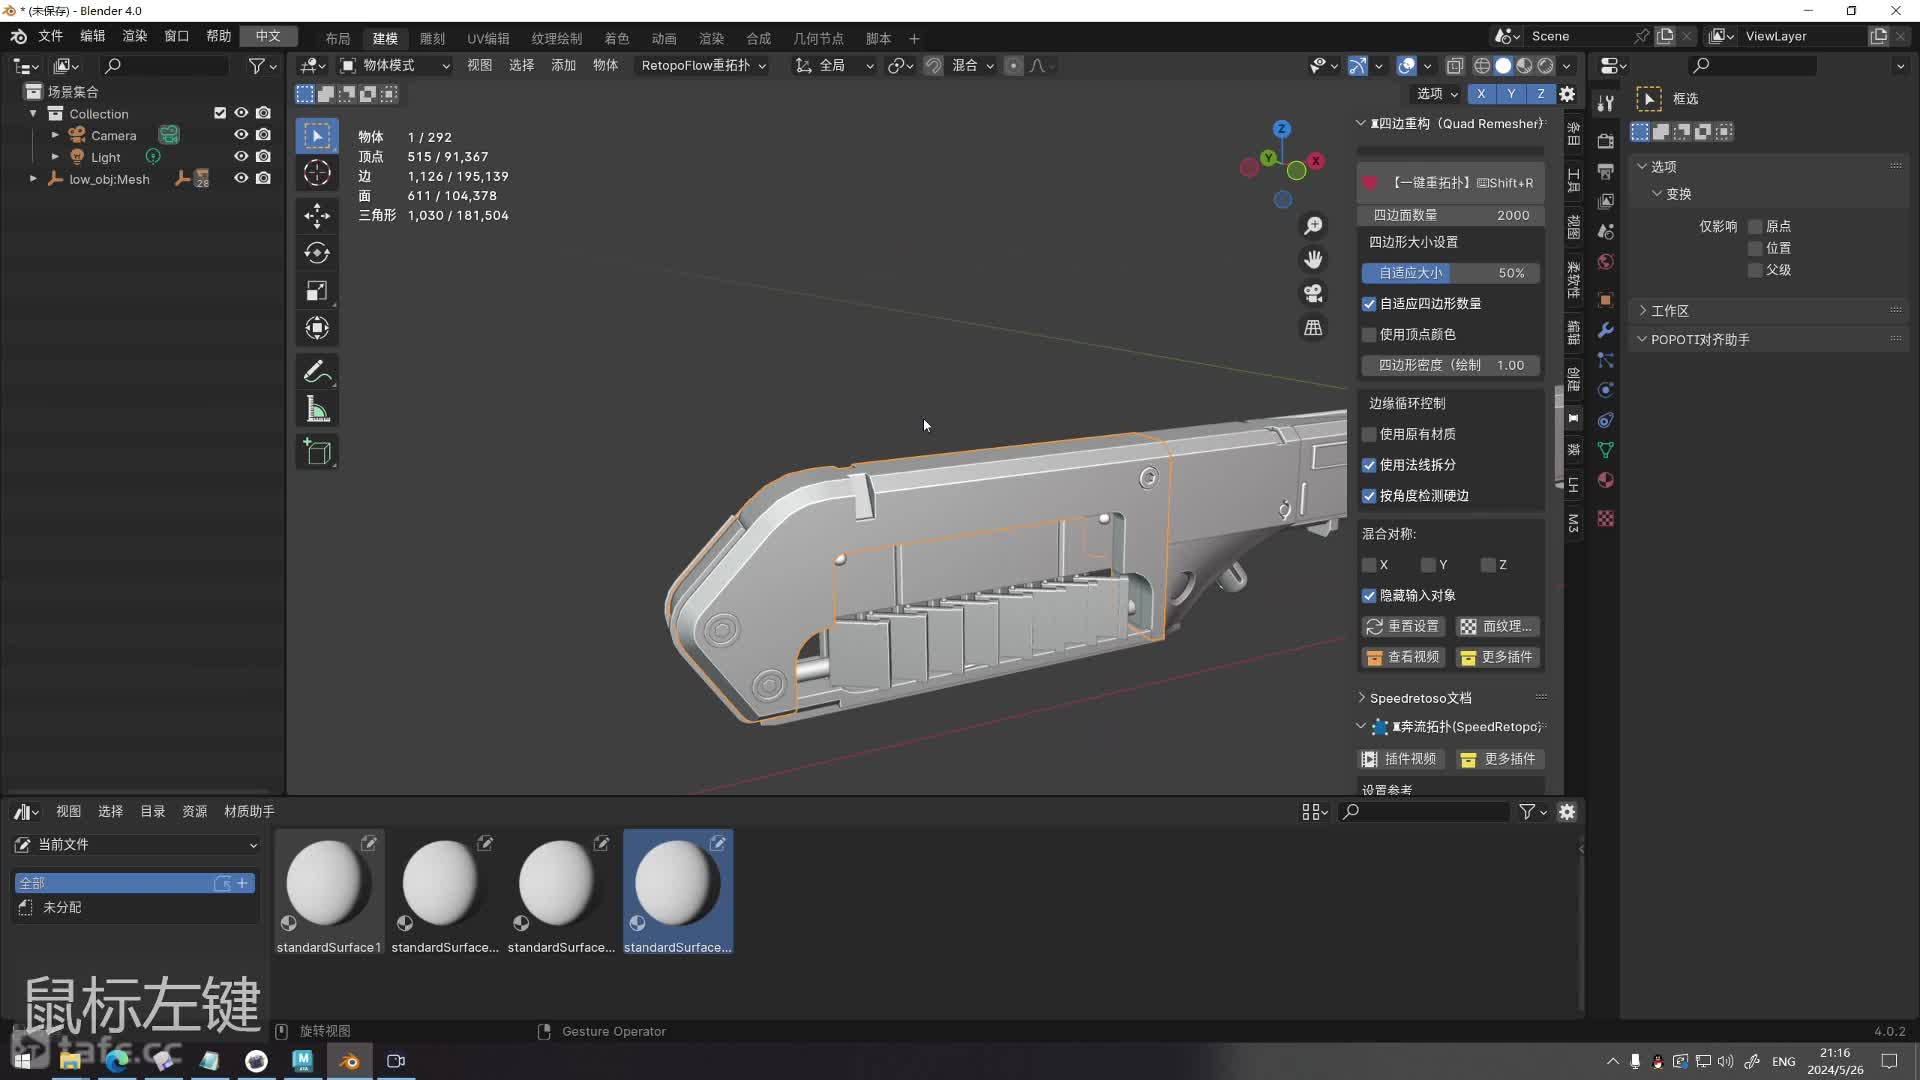Viewport: 1920px width, 1080px height.
Task: Enable 使用原有材质 checkbox
Action: tap(1369, 435)
